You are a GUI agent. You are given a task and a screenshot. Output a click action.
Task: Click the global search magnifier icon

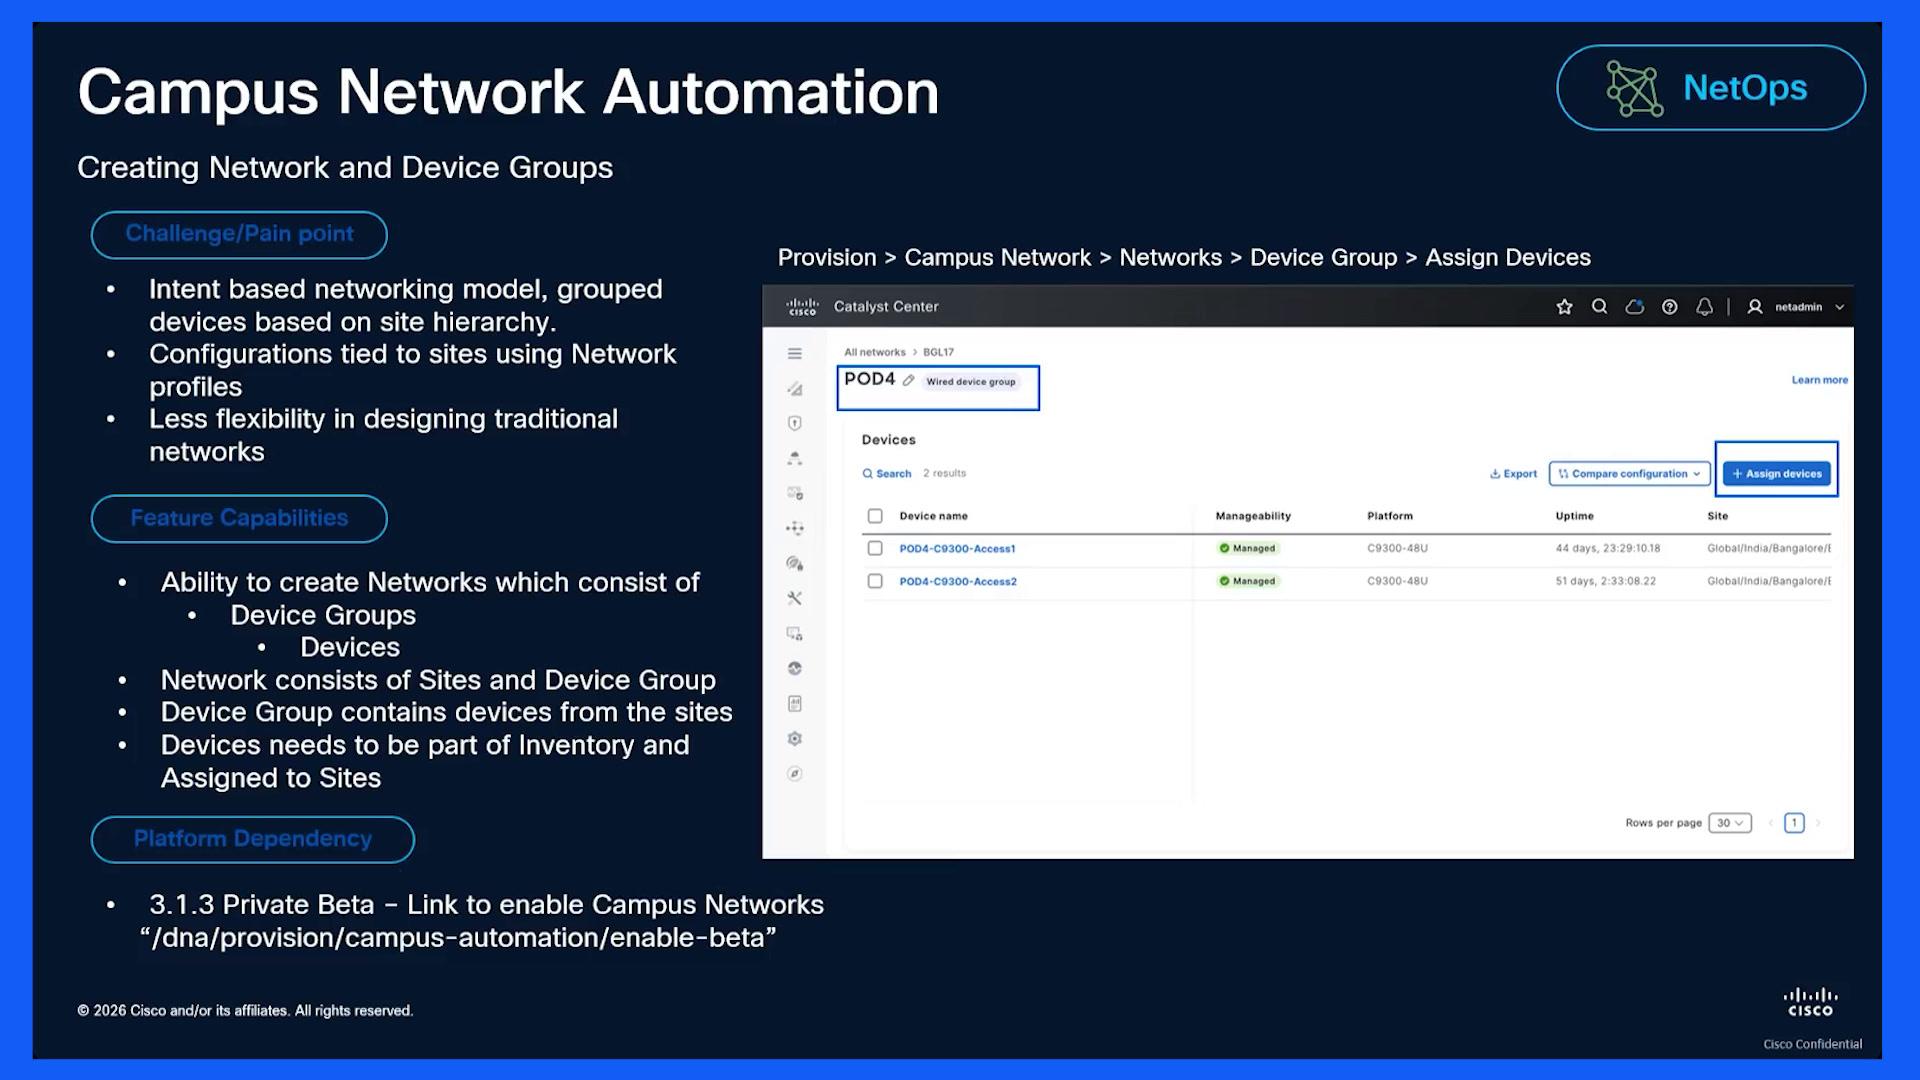click(1600, 307)
